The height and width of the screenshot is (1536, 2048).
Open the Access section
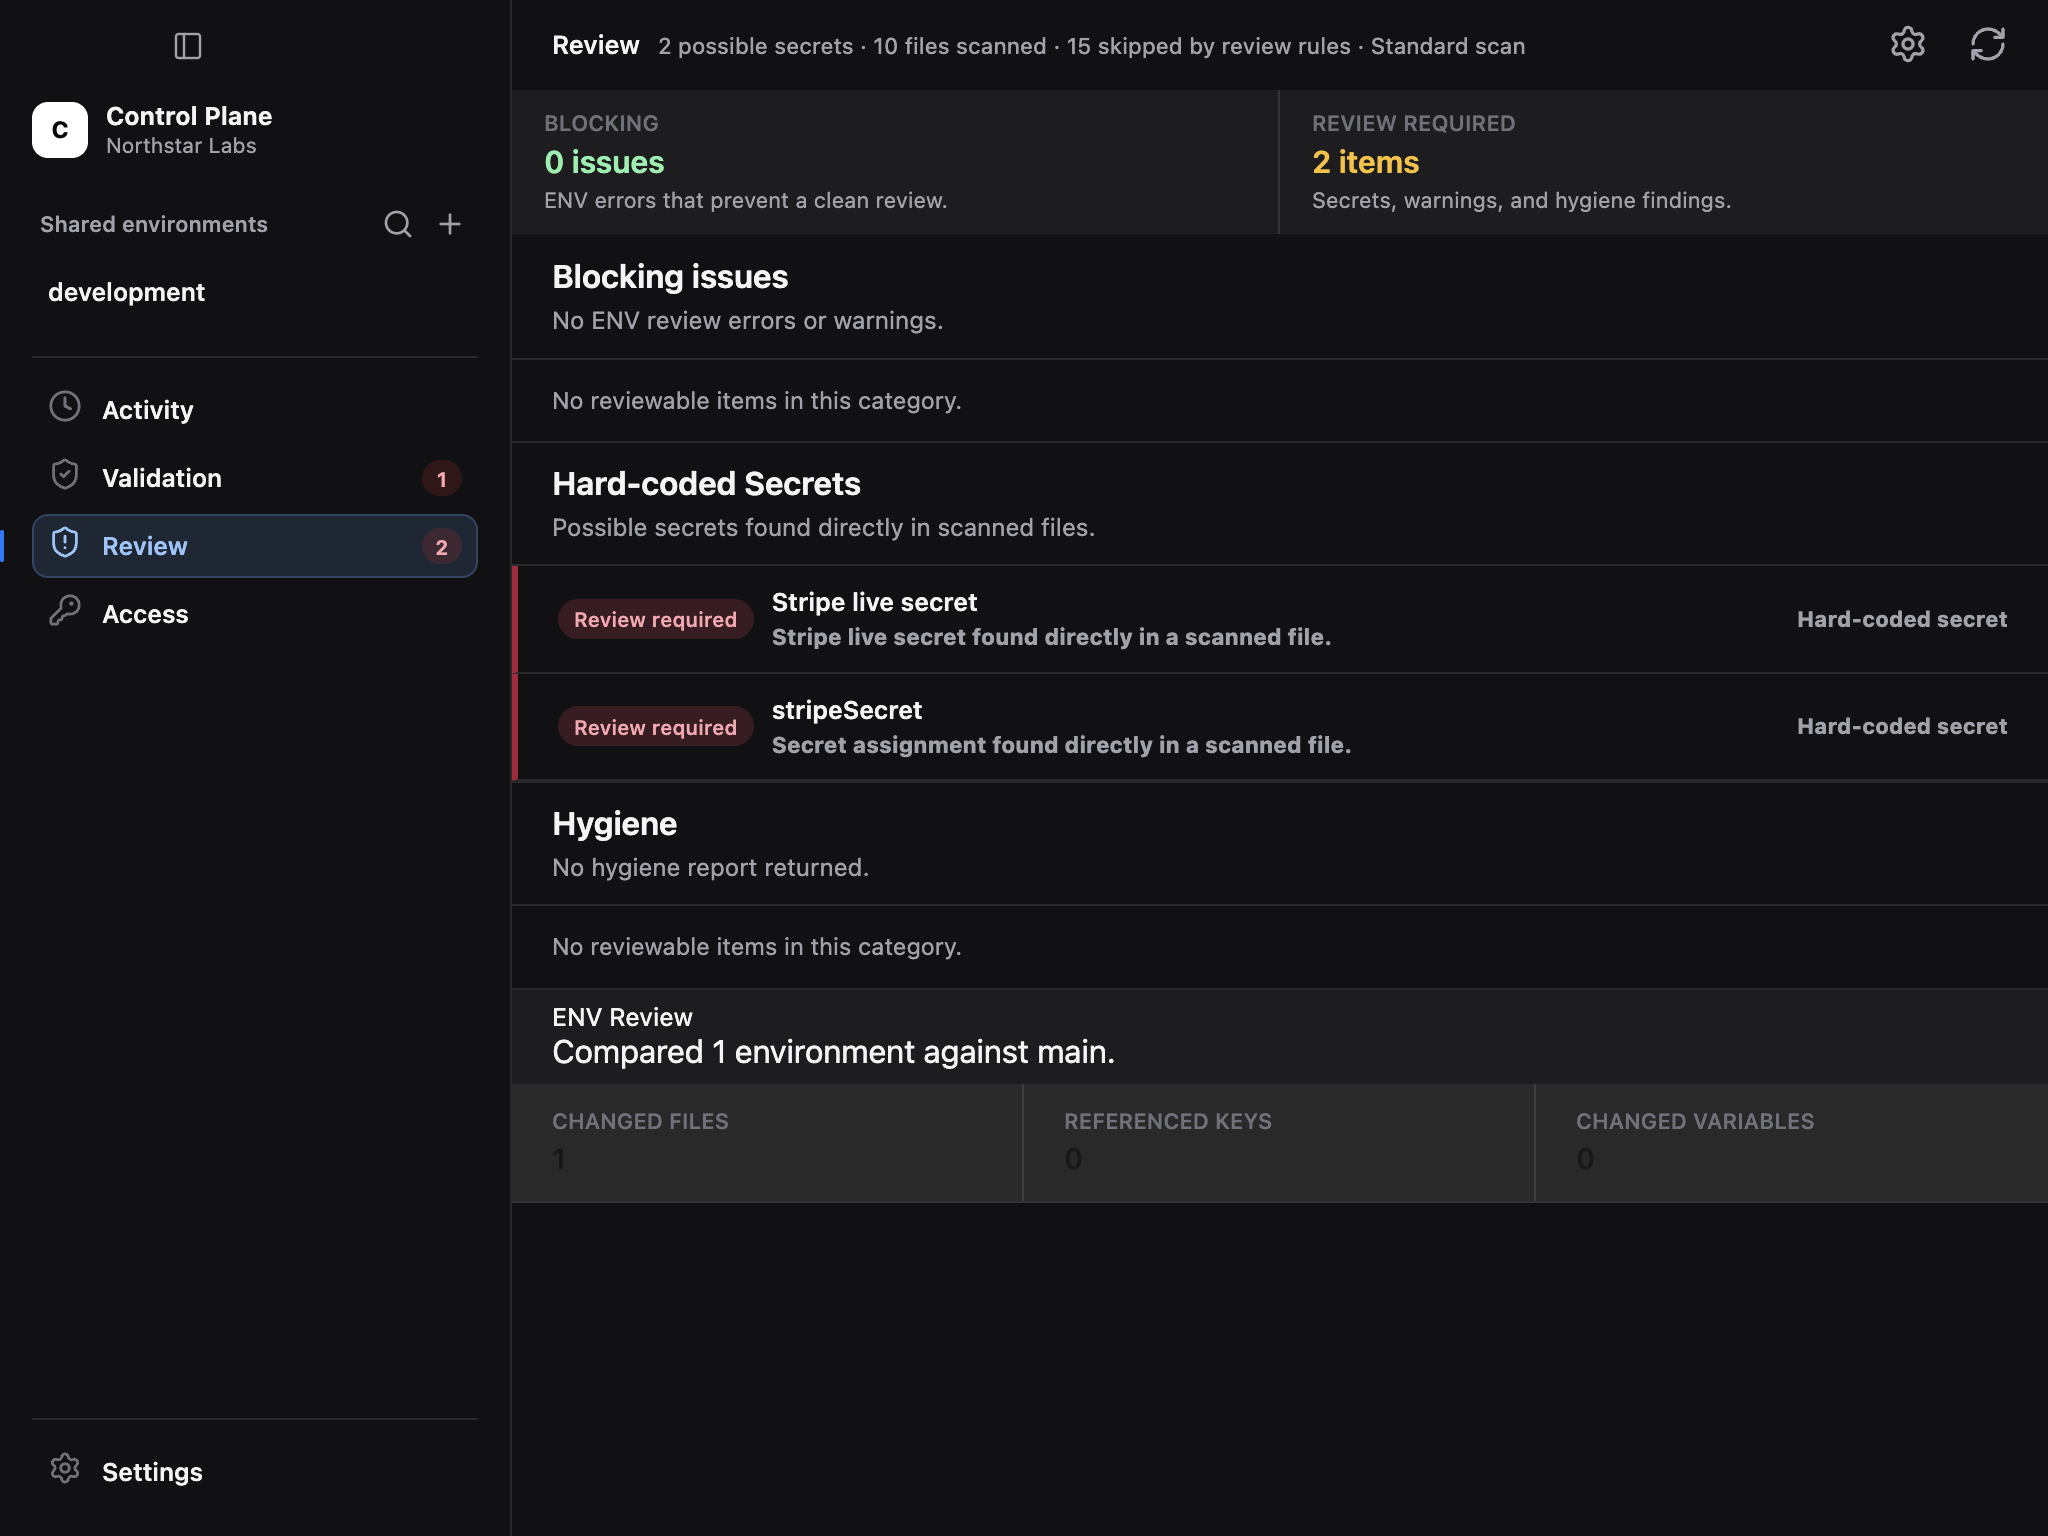click(x=255, y=614)
